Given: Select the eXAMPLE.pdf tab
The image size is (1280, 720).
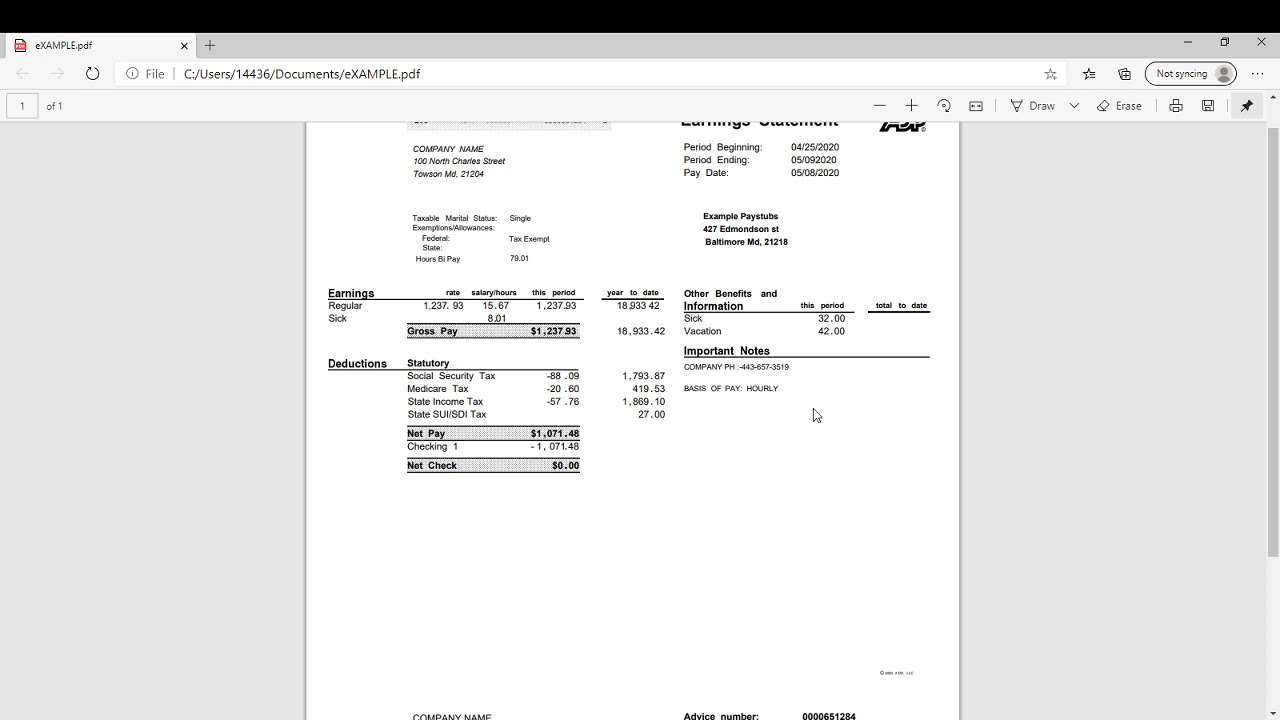Looking at the screenshot, I should click(x=100, y=45).
